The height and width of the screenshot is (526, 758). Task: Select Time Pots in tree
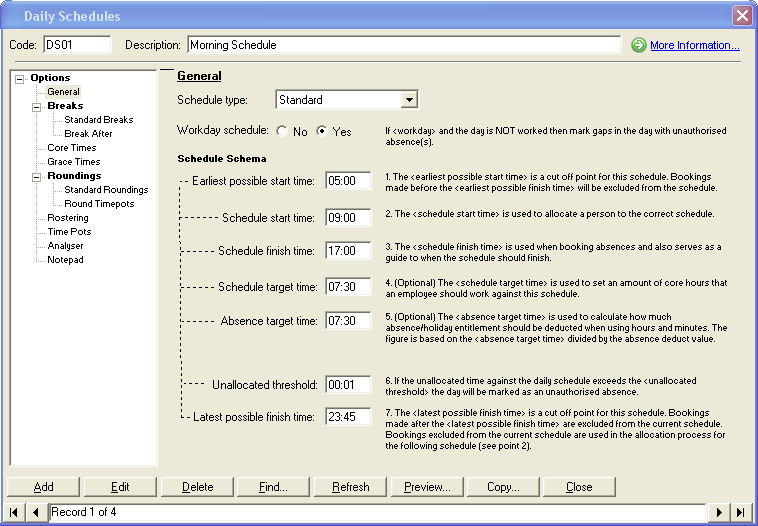(x=69, y=232)
